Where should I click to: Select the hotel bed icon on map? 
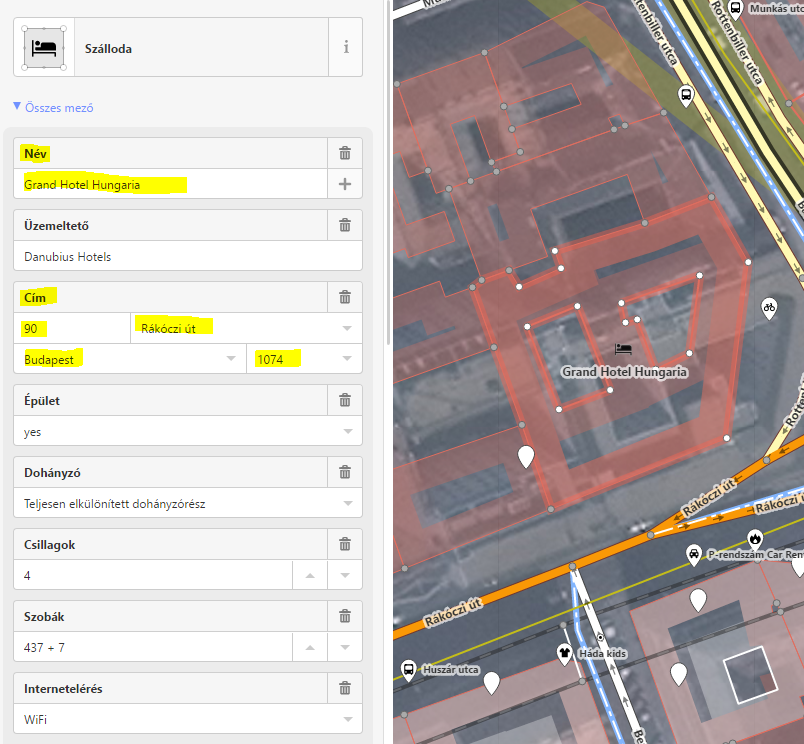click(623, 349)
